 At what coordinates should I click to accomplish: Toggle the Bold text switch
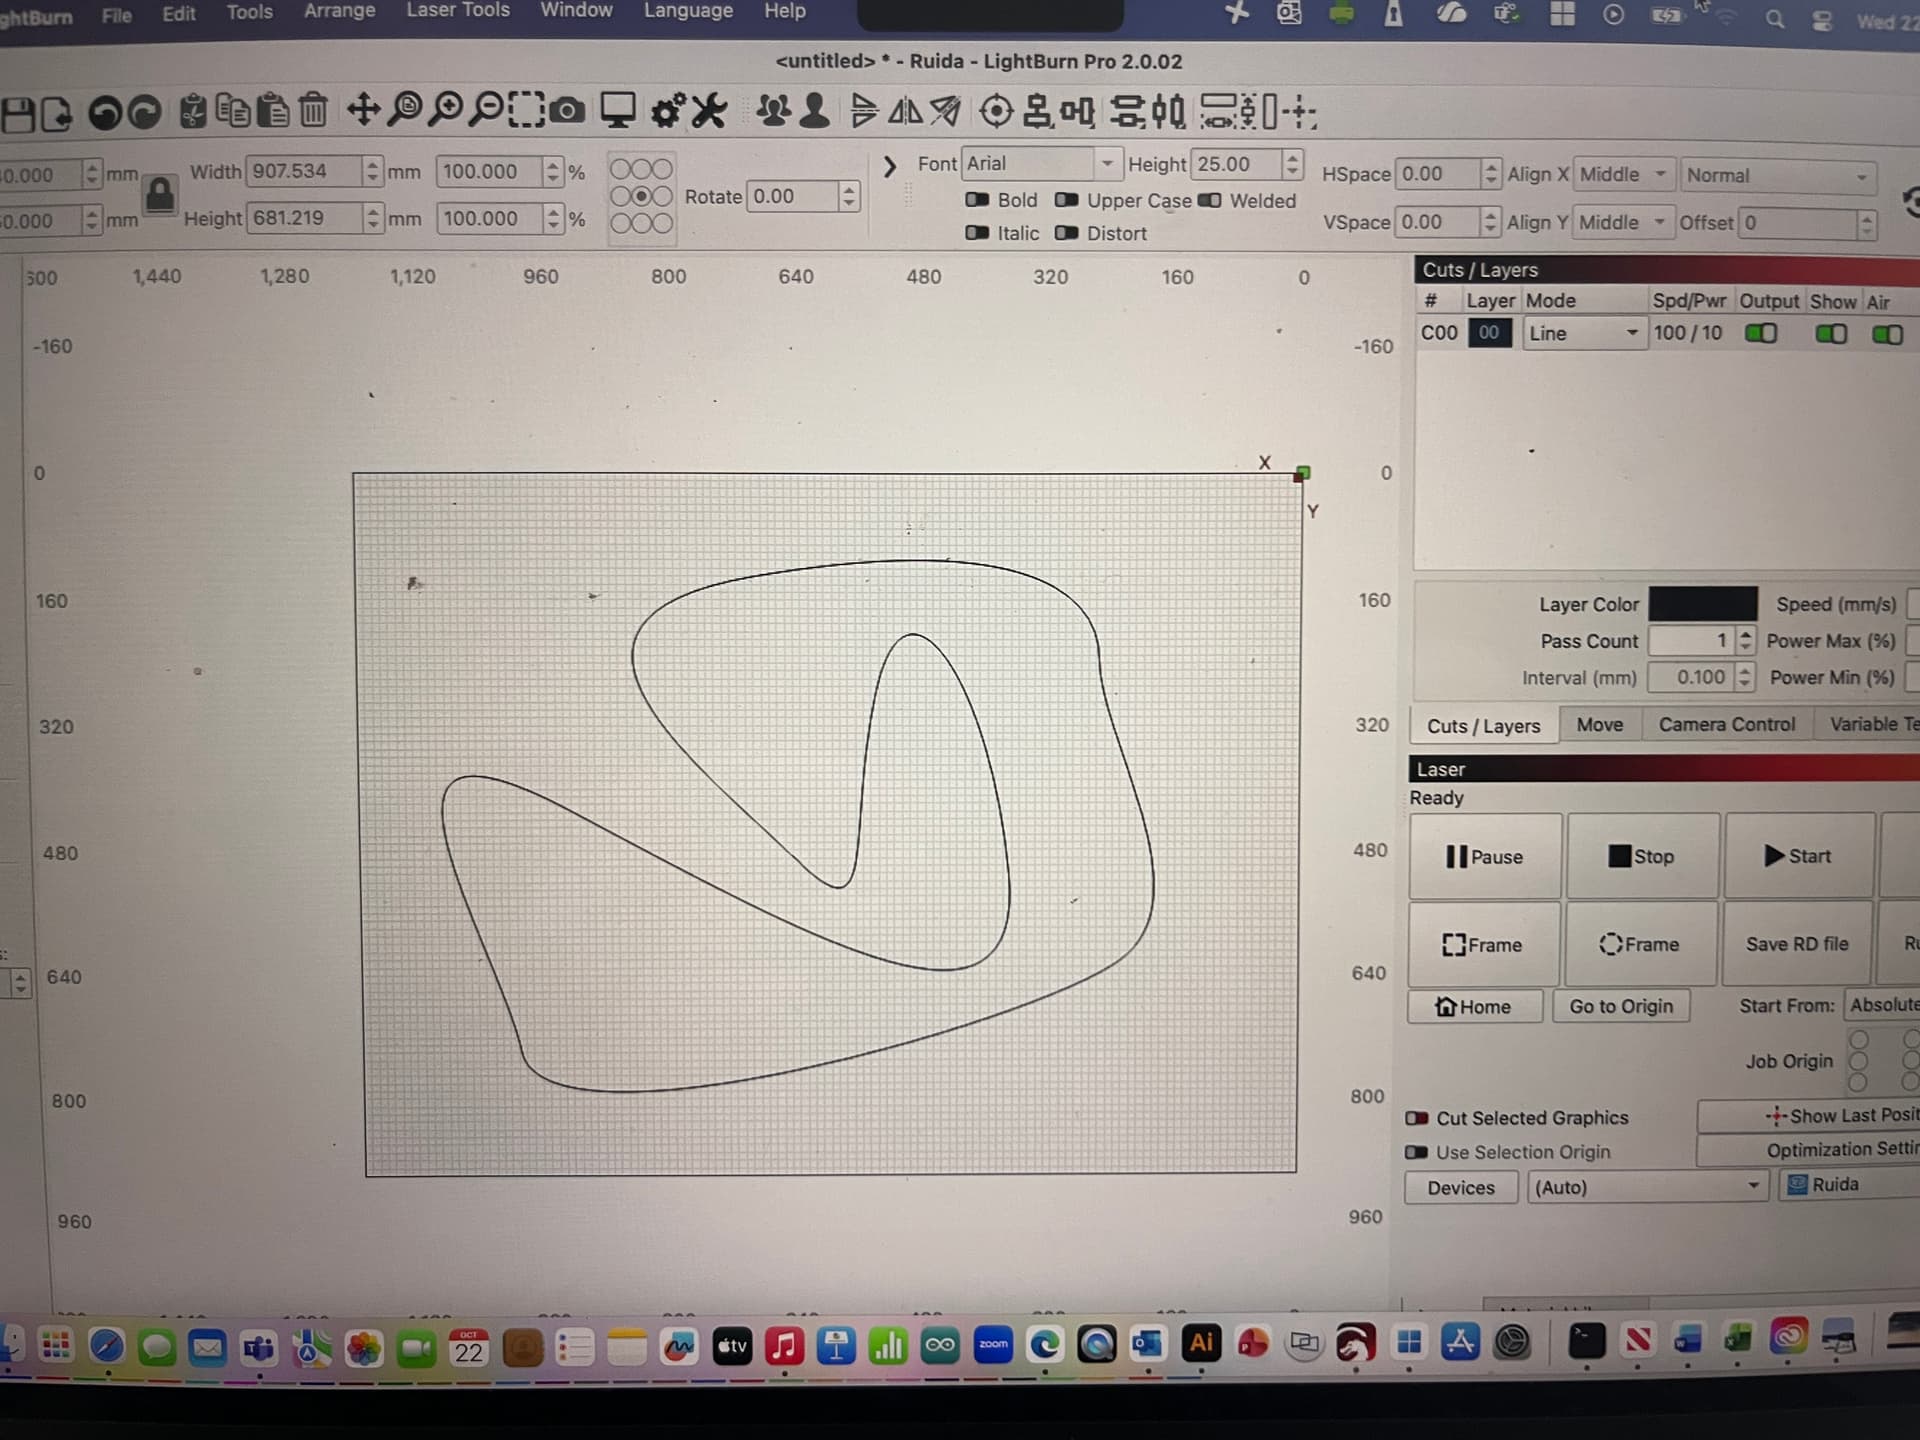(977, 200)
